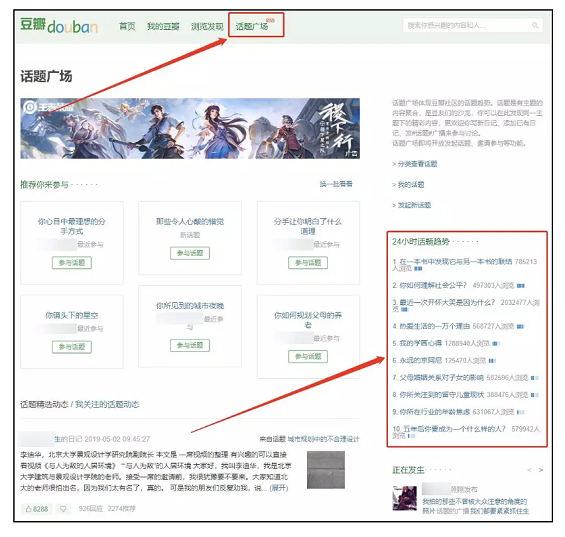
Task: Click 参与话题 under 那些令人心酸的错觉
Action: point(190,253)
